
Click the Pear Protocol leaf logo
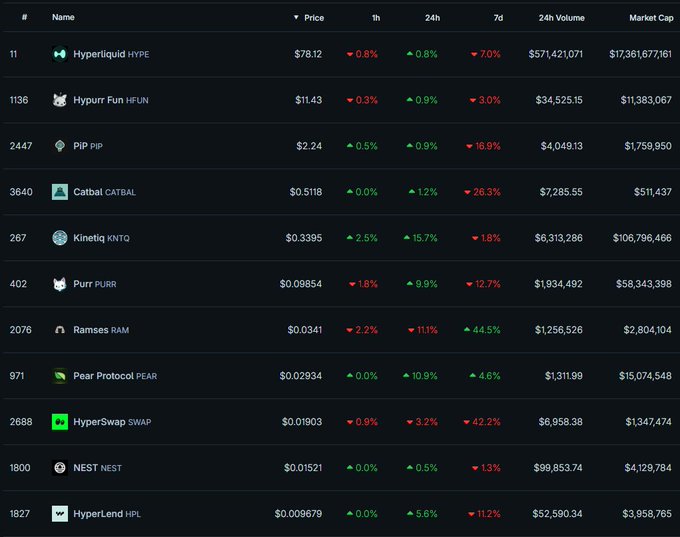pos(60,376)
